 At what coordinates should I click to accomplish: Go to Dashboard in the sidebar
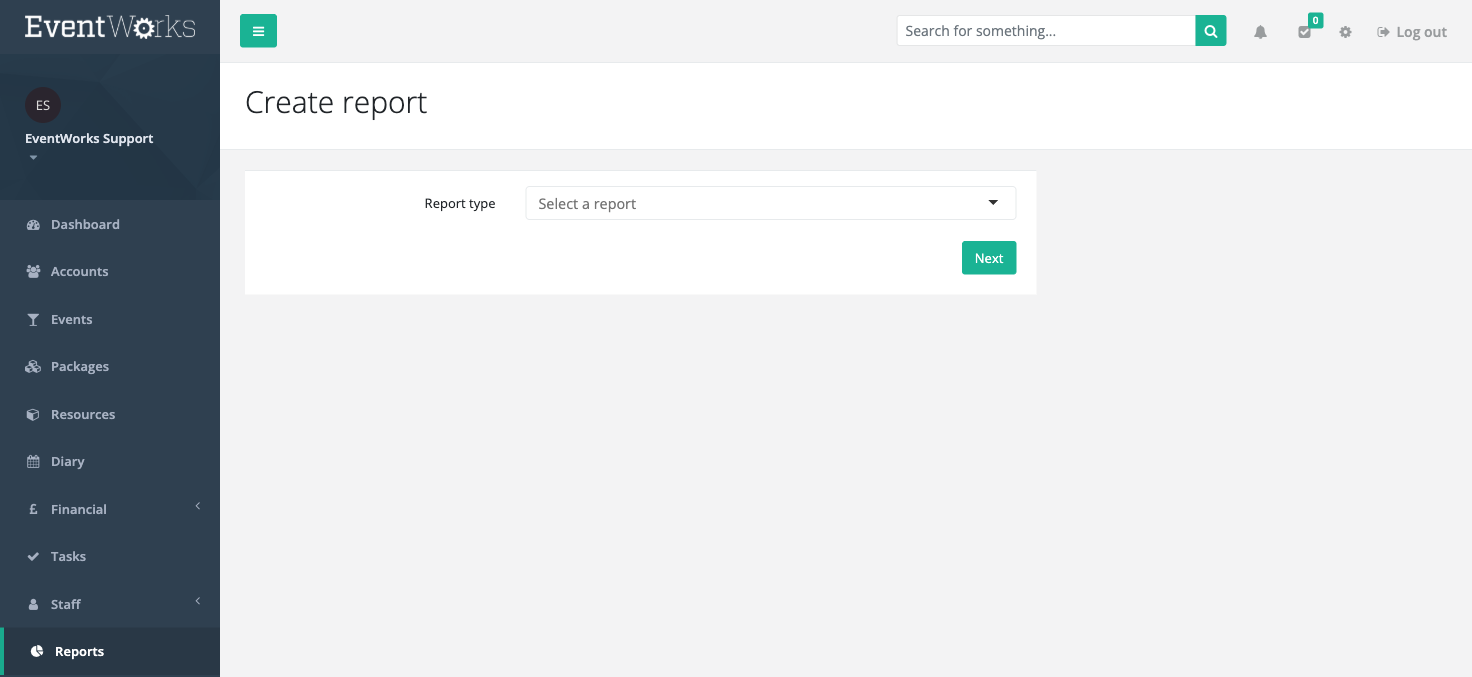tap(110, 225)
